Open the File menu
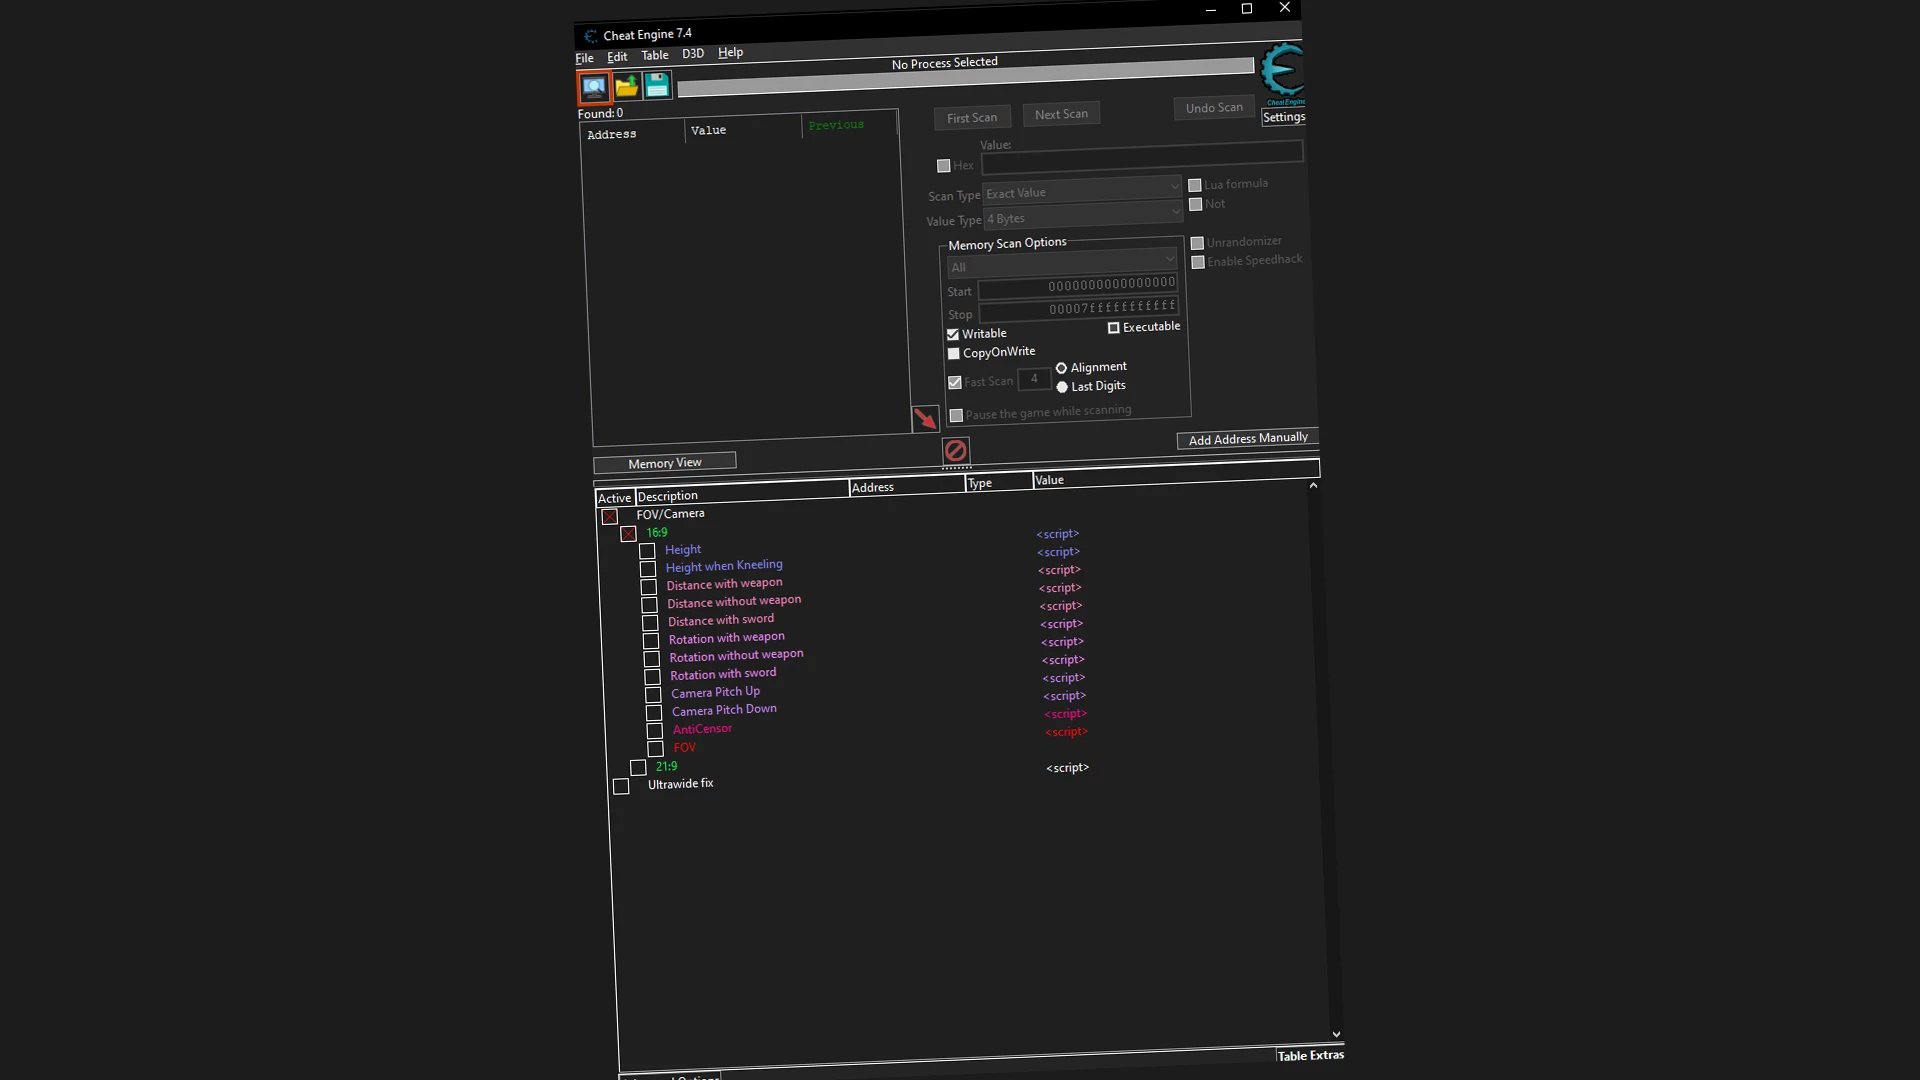This screenshot has height=1080, width=1920. coord(585,58)
